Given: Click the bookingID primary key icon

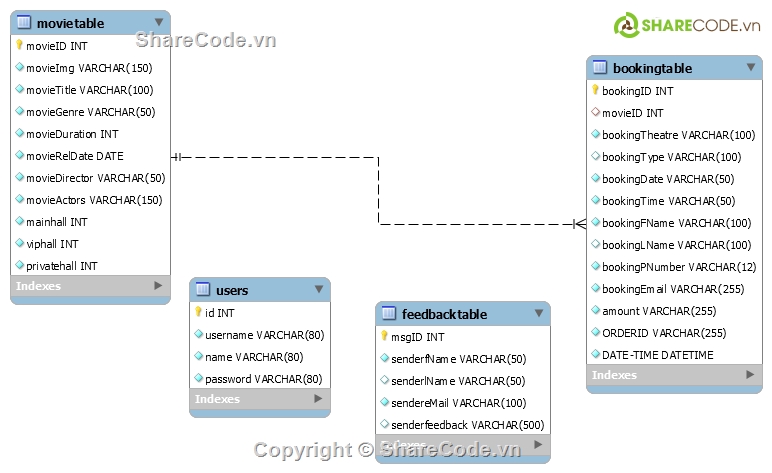Looking at the screenshot, I should (x=595, y=90).
